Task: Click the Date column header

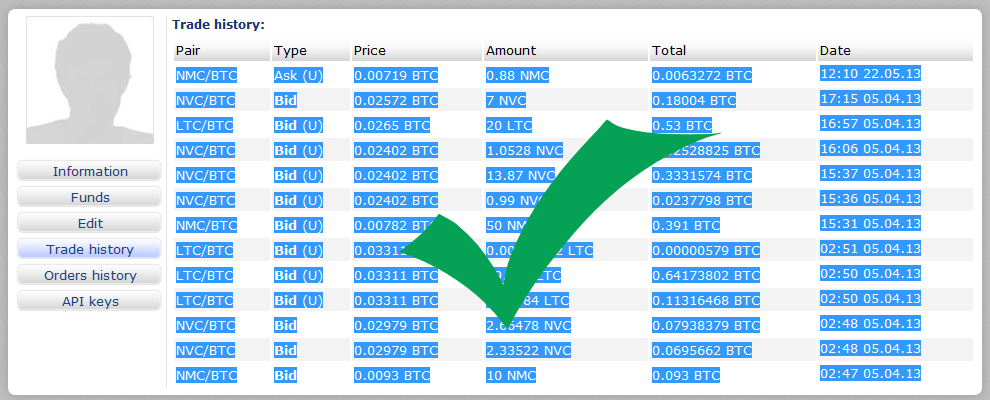Action: coord(835,51)
